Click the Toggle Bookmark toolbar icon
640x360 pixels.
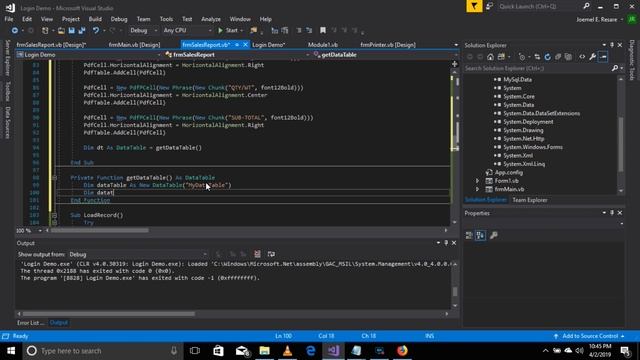click(x=323, y=31)
